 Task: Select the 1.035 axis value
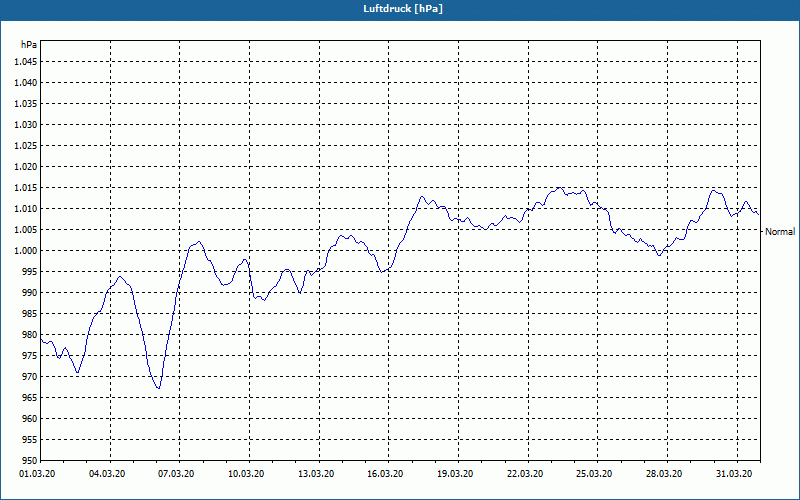[26, 104]
